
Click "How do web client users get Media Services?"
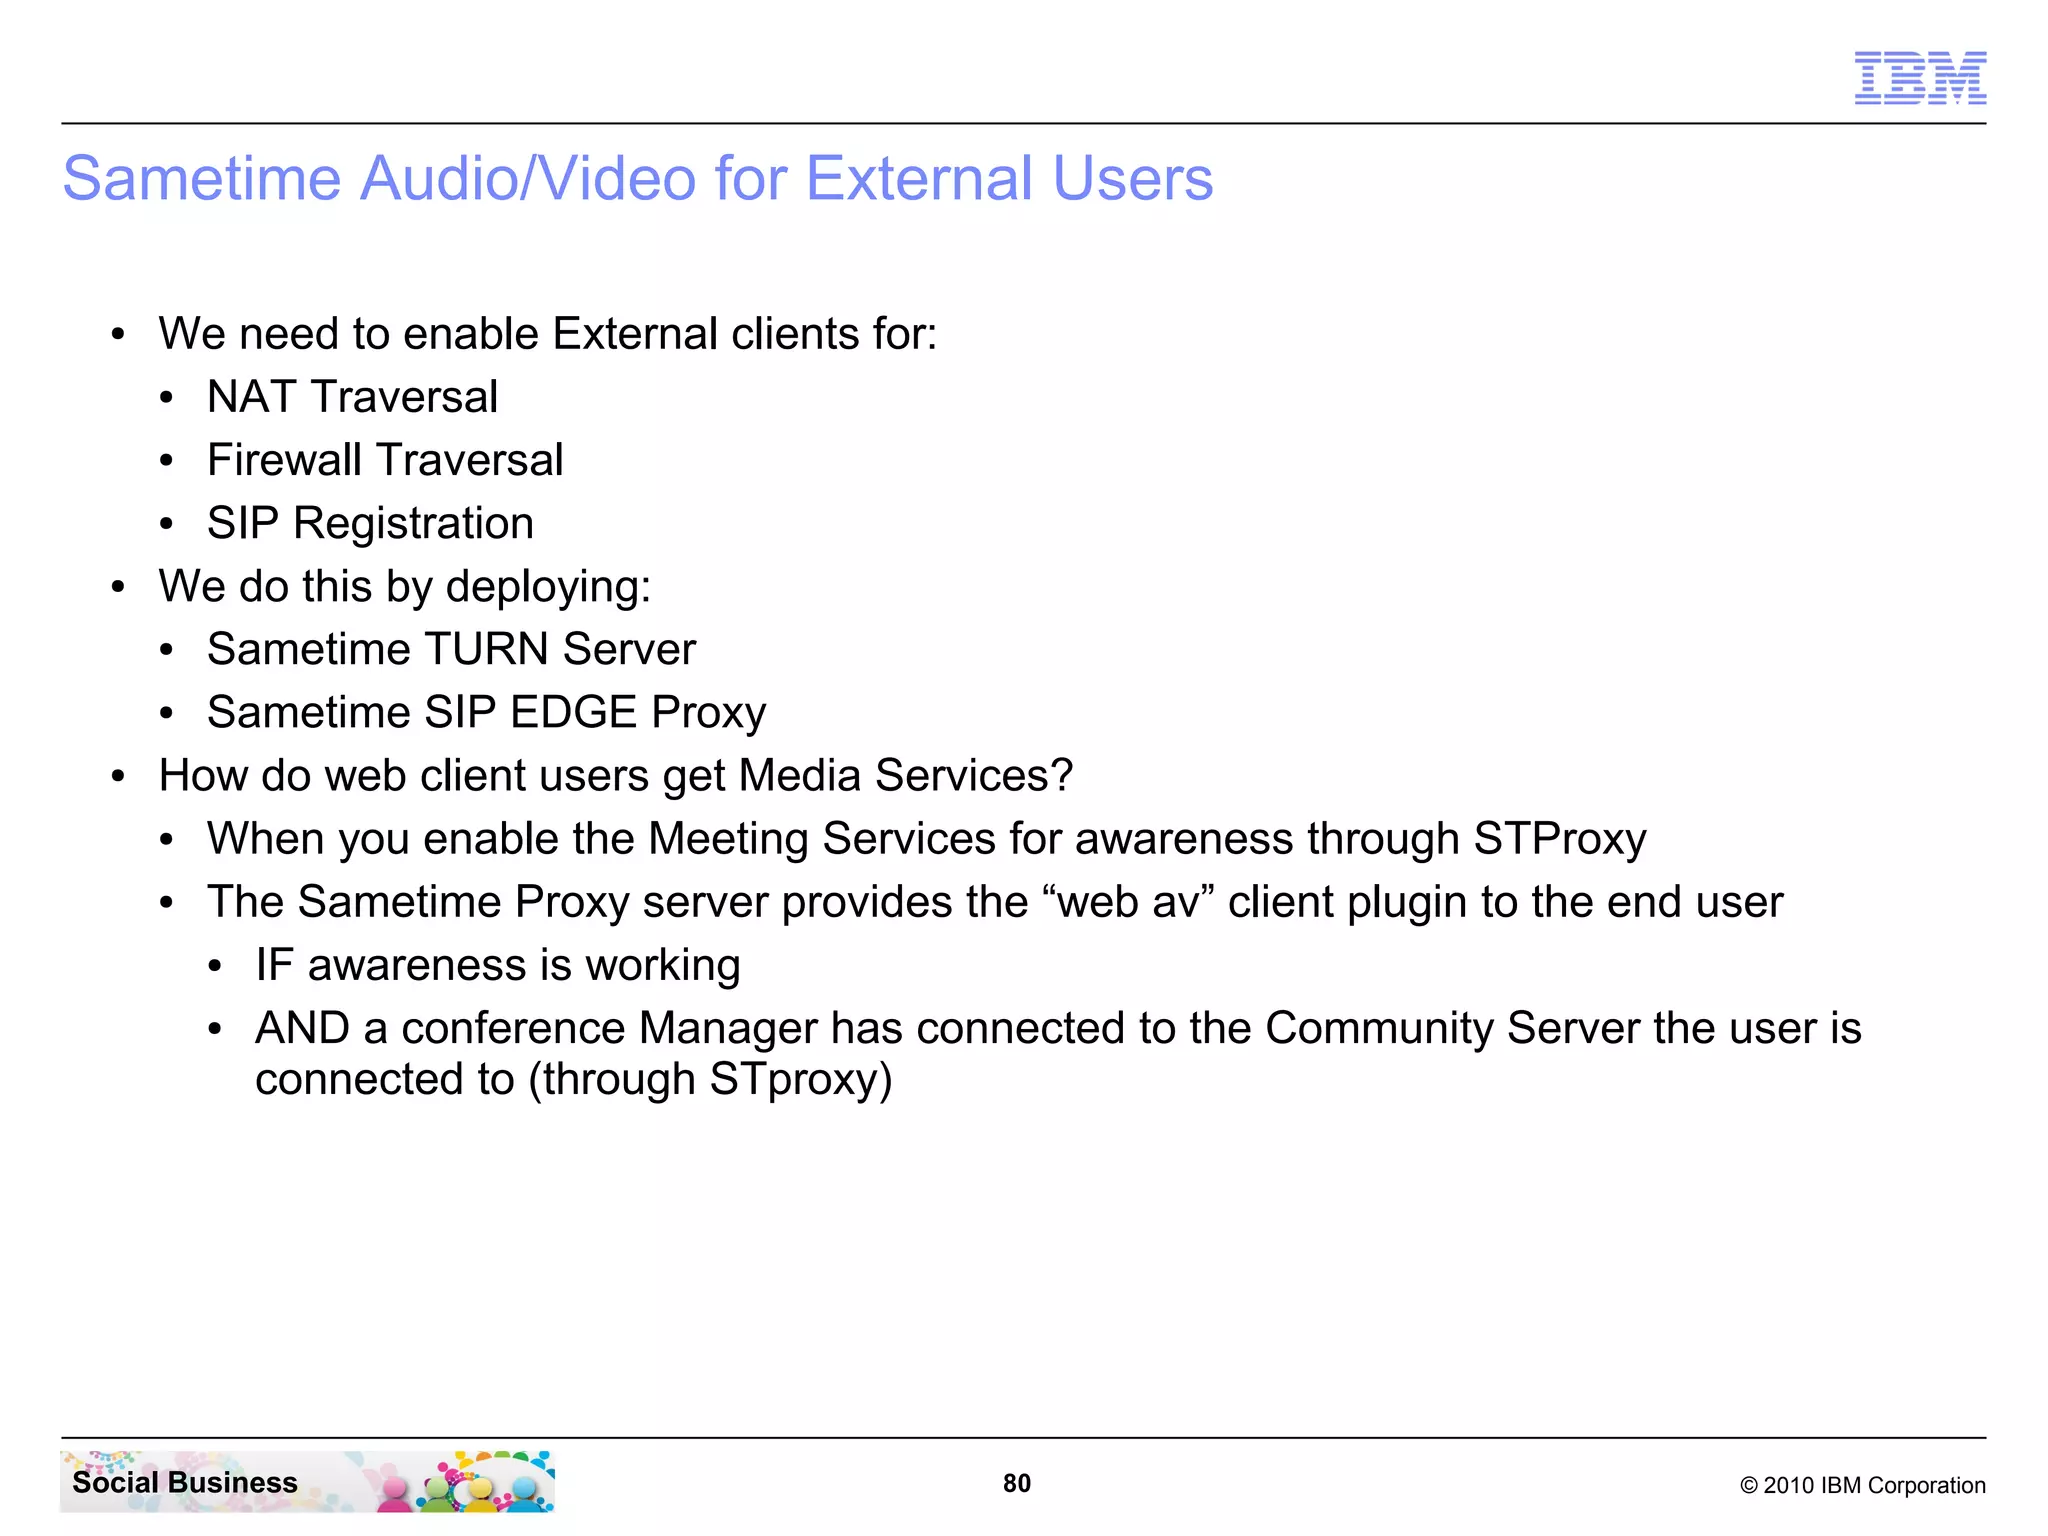(616, 776)
